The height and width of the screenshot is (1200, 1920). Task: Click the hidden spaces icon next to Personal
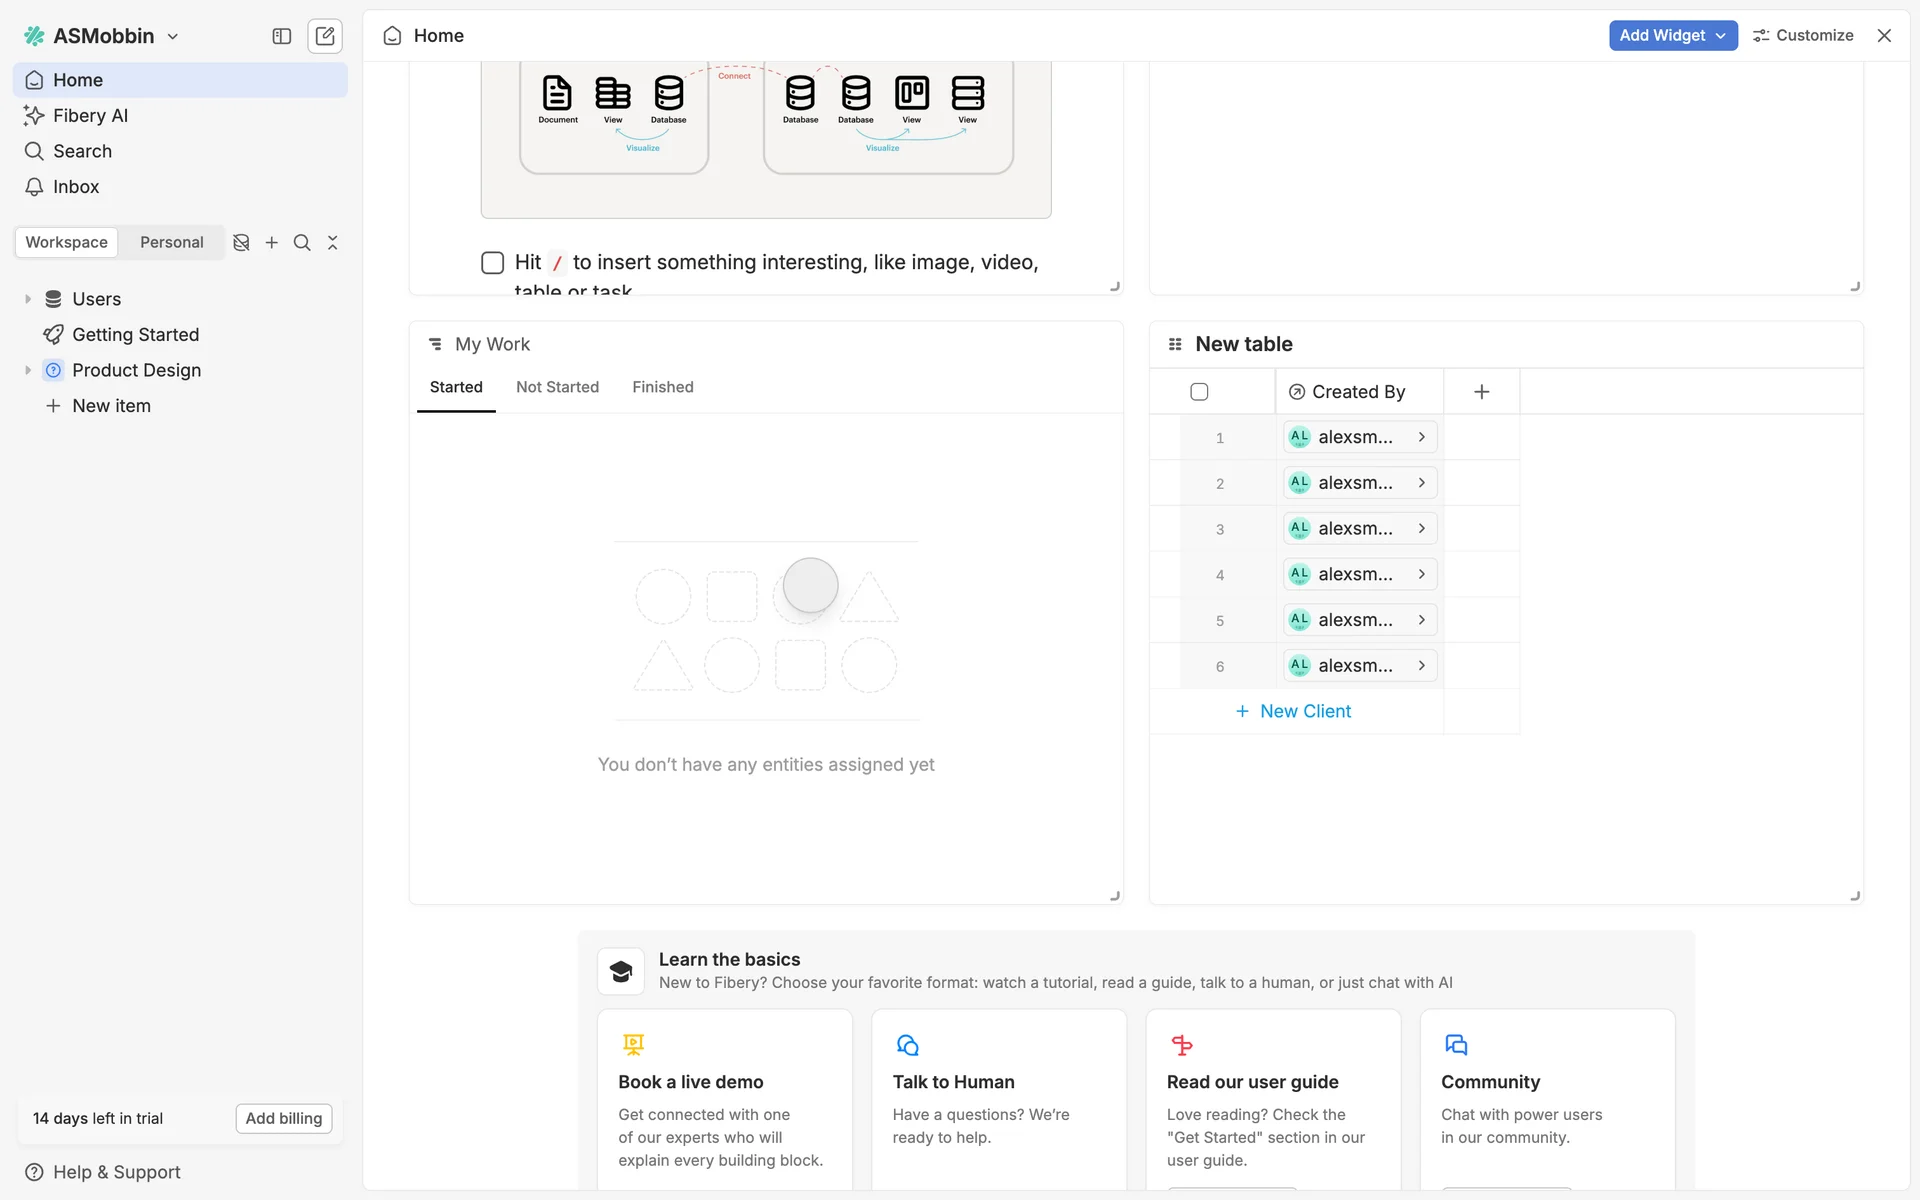(241, 243)
